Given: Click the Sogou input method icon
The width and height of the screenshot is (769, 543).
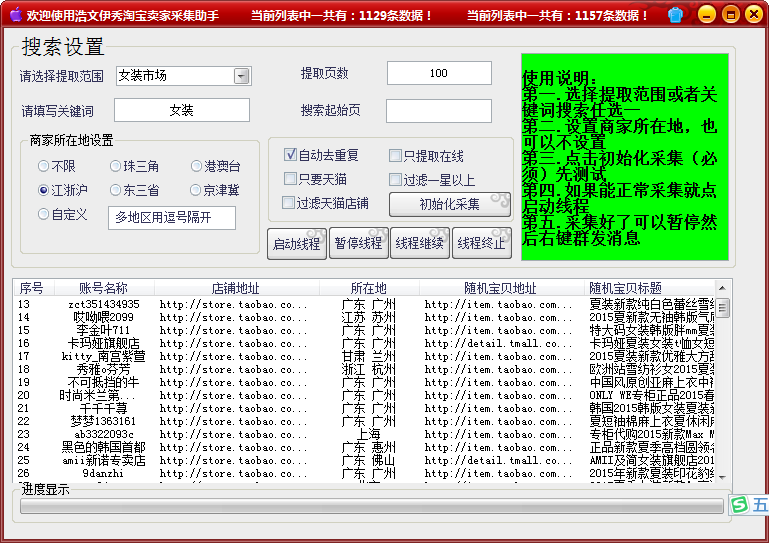Looking at the screenshot, I should click(739, 504).
